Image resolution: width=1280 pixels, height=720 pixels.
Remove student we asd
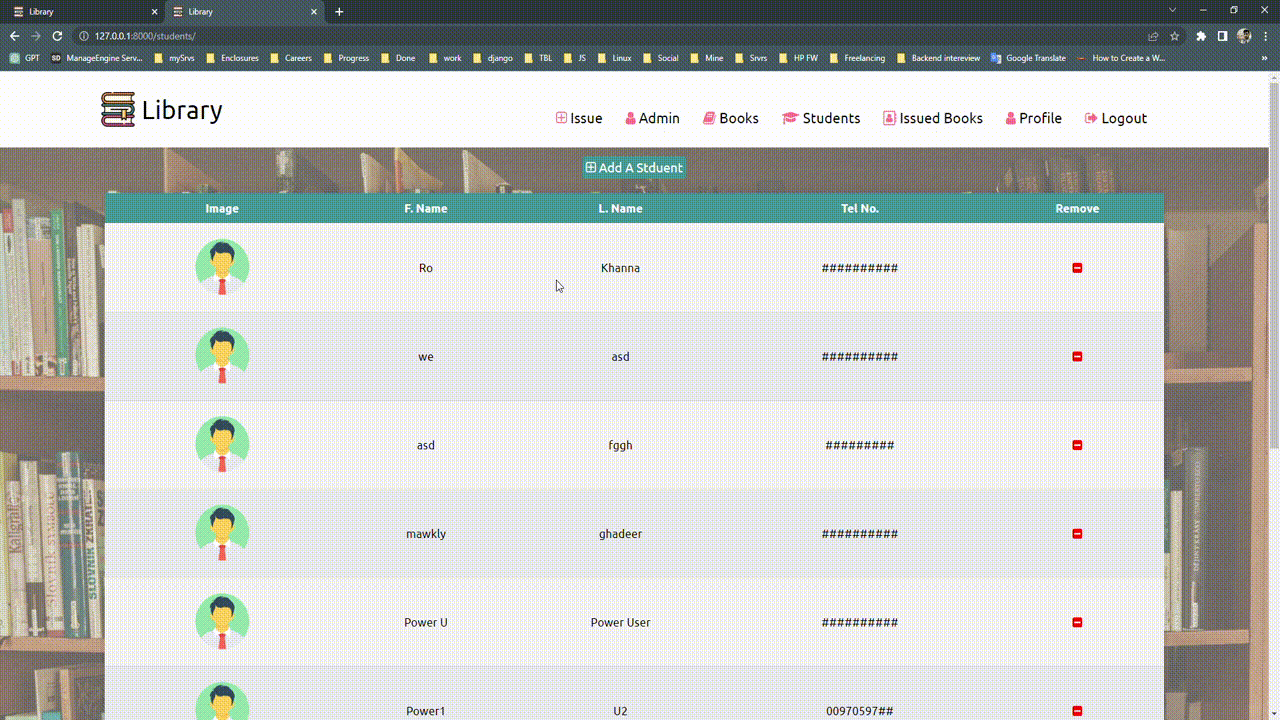[1077, 357]
